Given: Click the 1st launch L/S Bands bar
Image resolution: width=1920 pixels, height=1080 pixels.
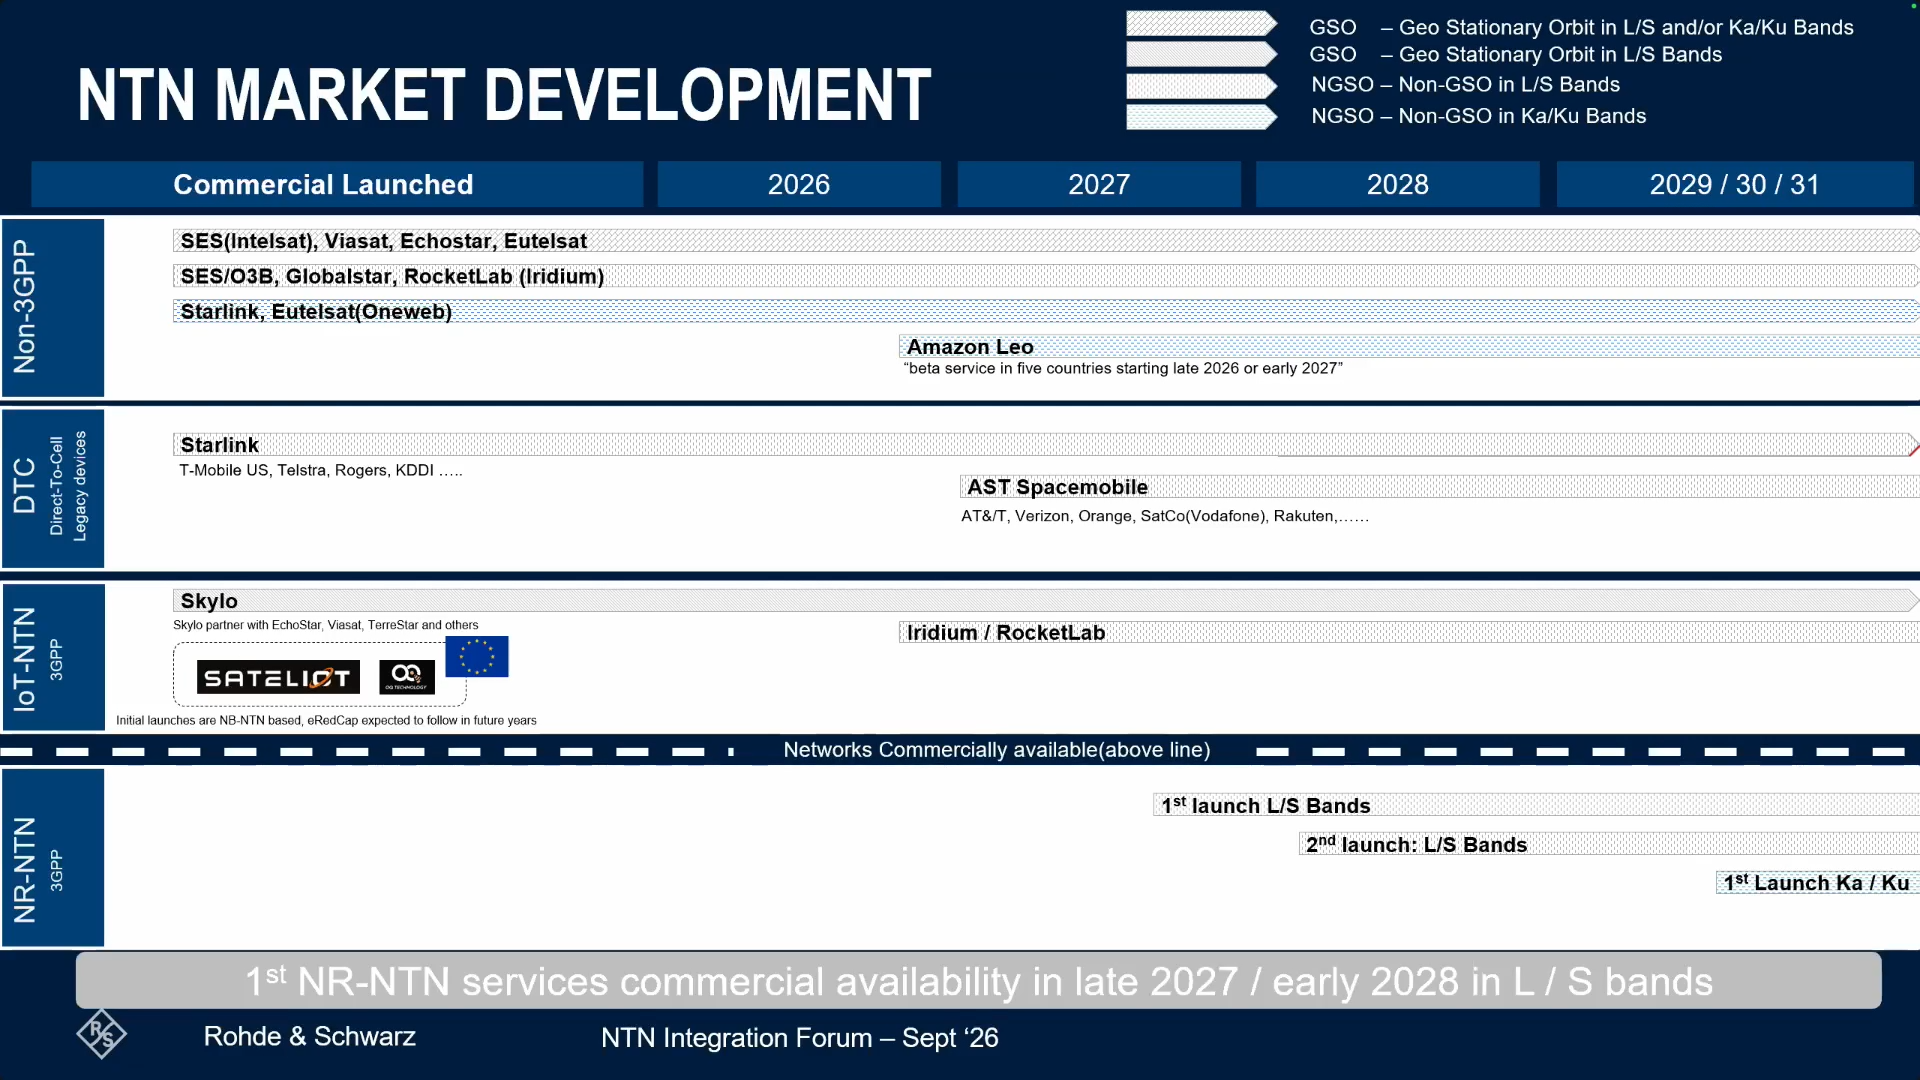Looking at the screenshot, I should (x=1536, y=805).
